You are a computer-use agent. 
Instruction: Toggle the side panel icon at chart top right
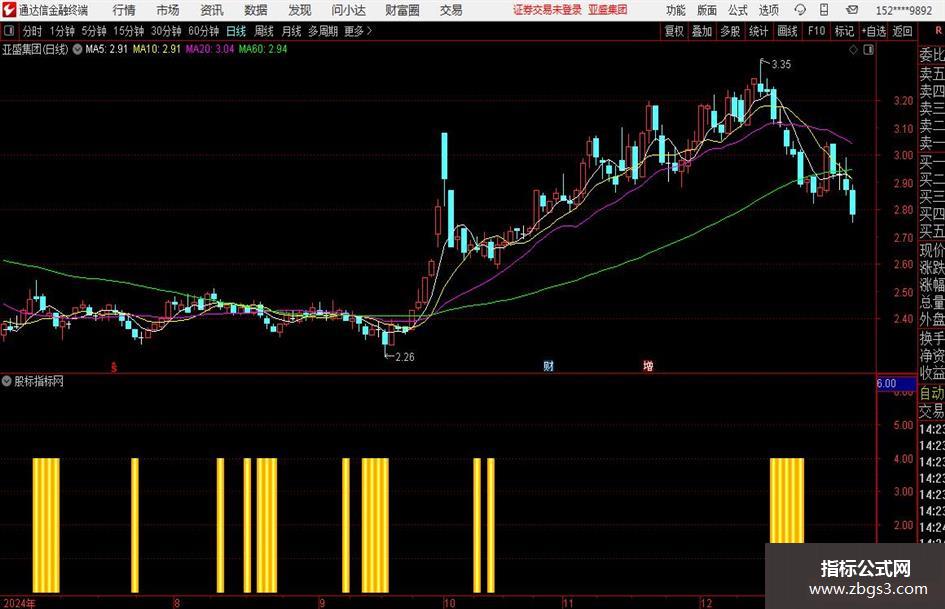pos(868,50)
